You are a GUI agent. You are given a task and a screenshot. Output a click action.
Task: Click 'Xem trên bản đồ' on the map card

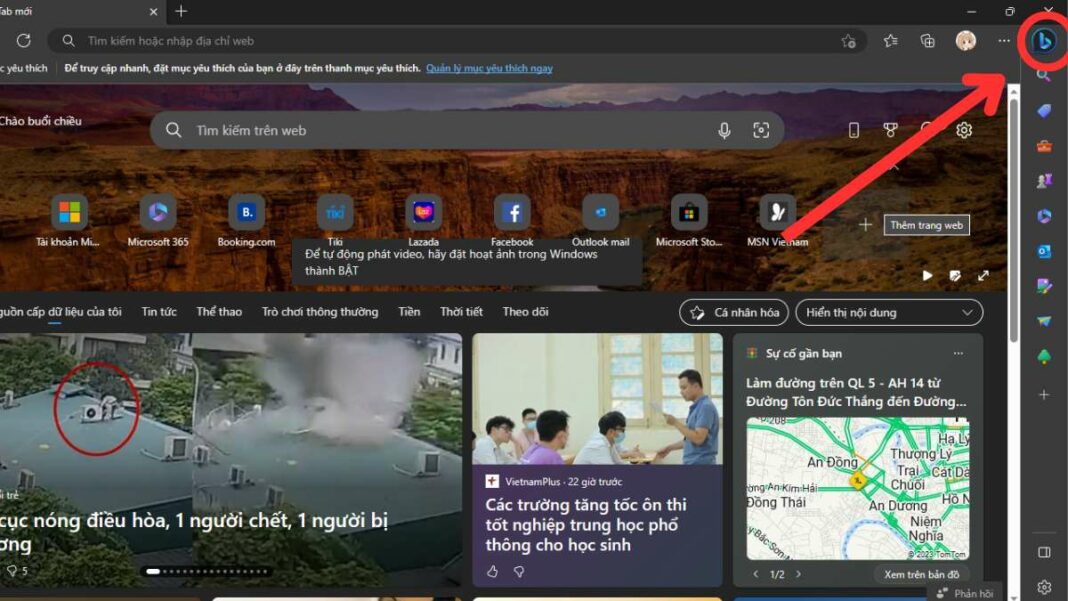point(922,574)
